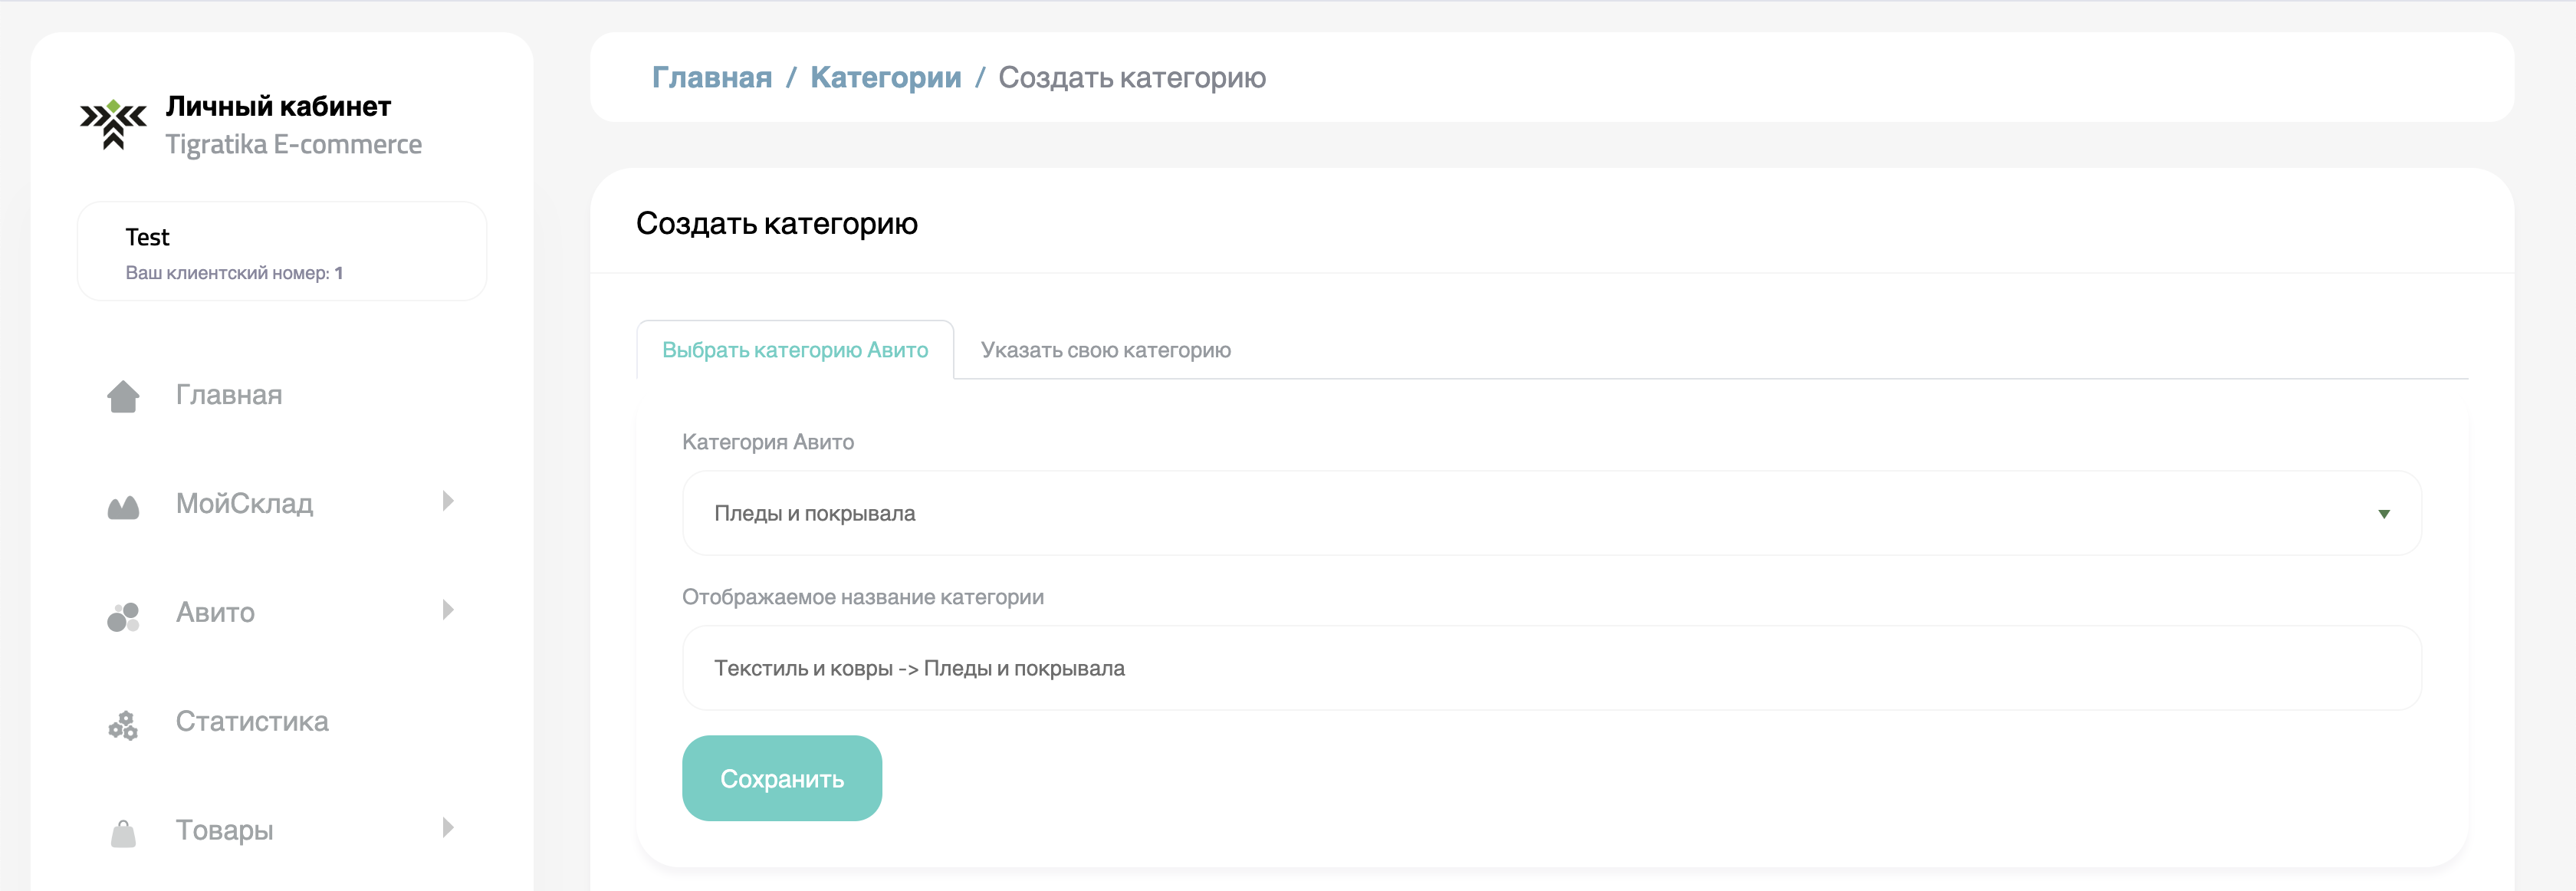The image size is (2576, 891).
Task: Click the Личный кабинет header title
Action: tap(278, 106)
